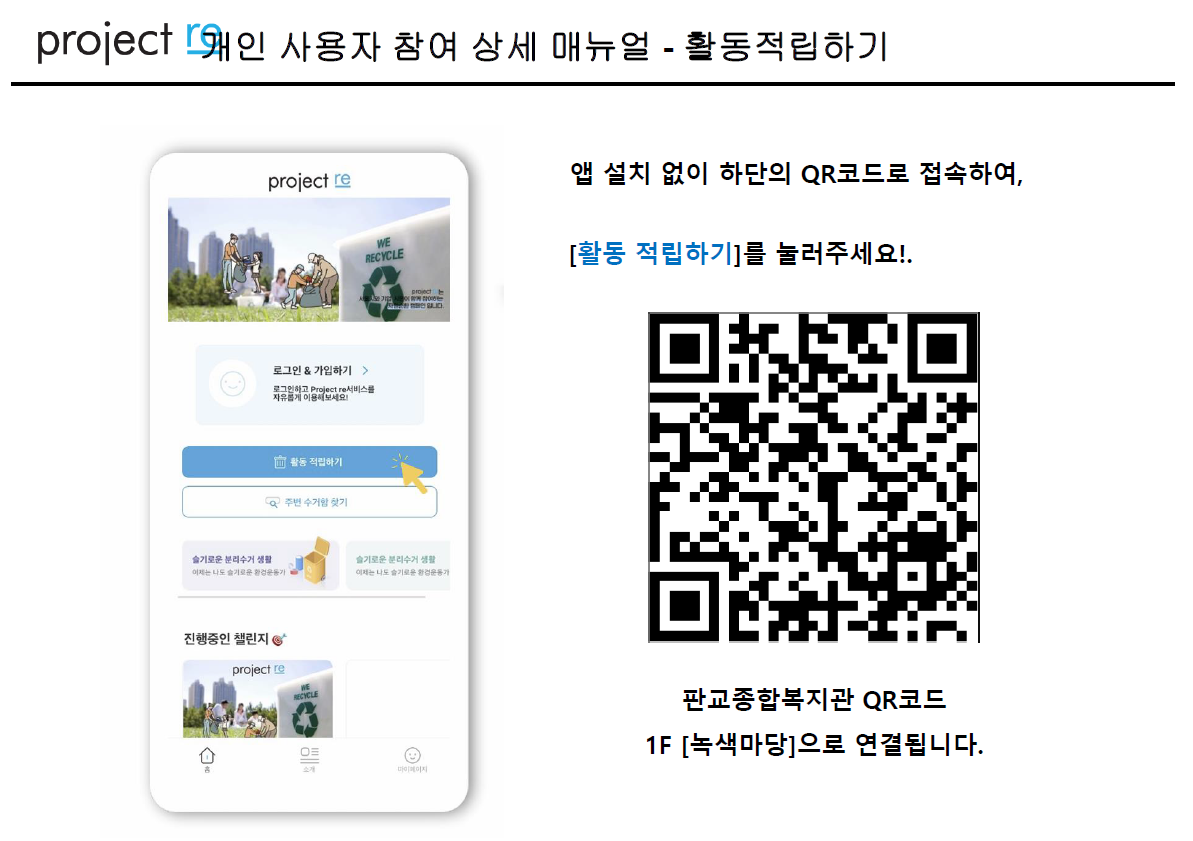Viewport: 1193px width, 841px height.
Task: Select the 진행중인 챌린지 heading
Action: [x=226, y=639]
